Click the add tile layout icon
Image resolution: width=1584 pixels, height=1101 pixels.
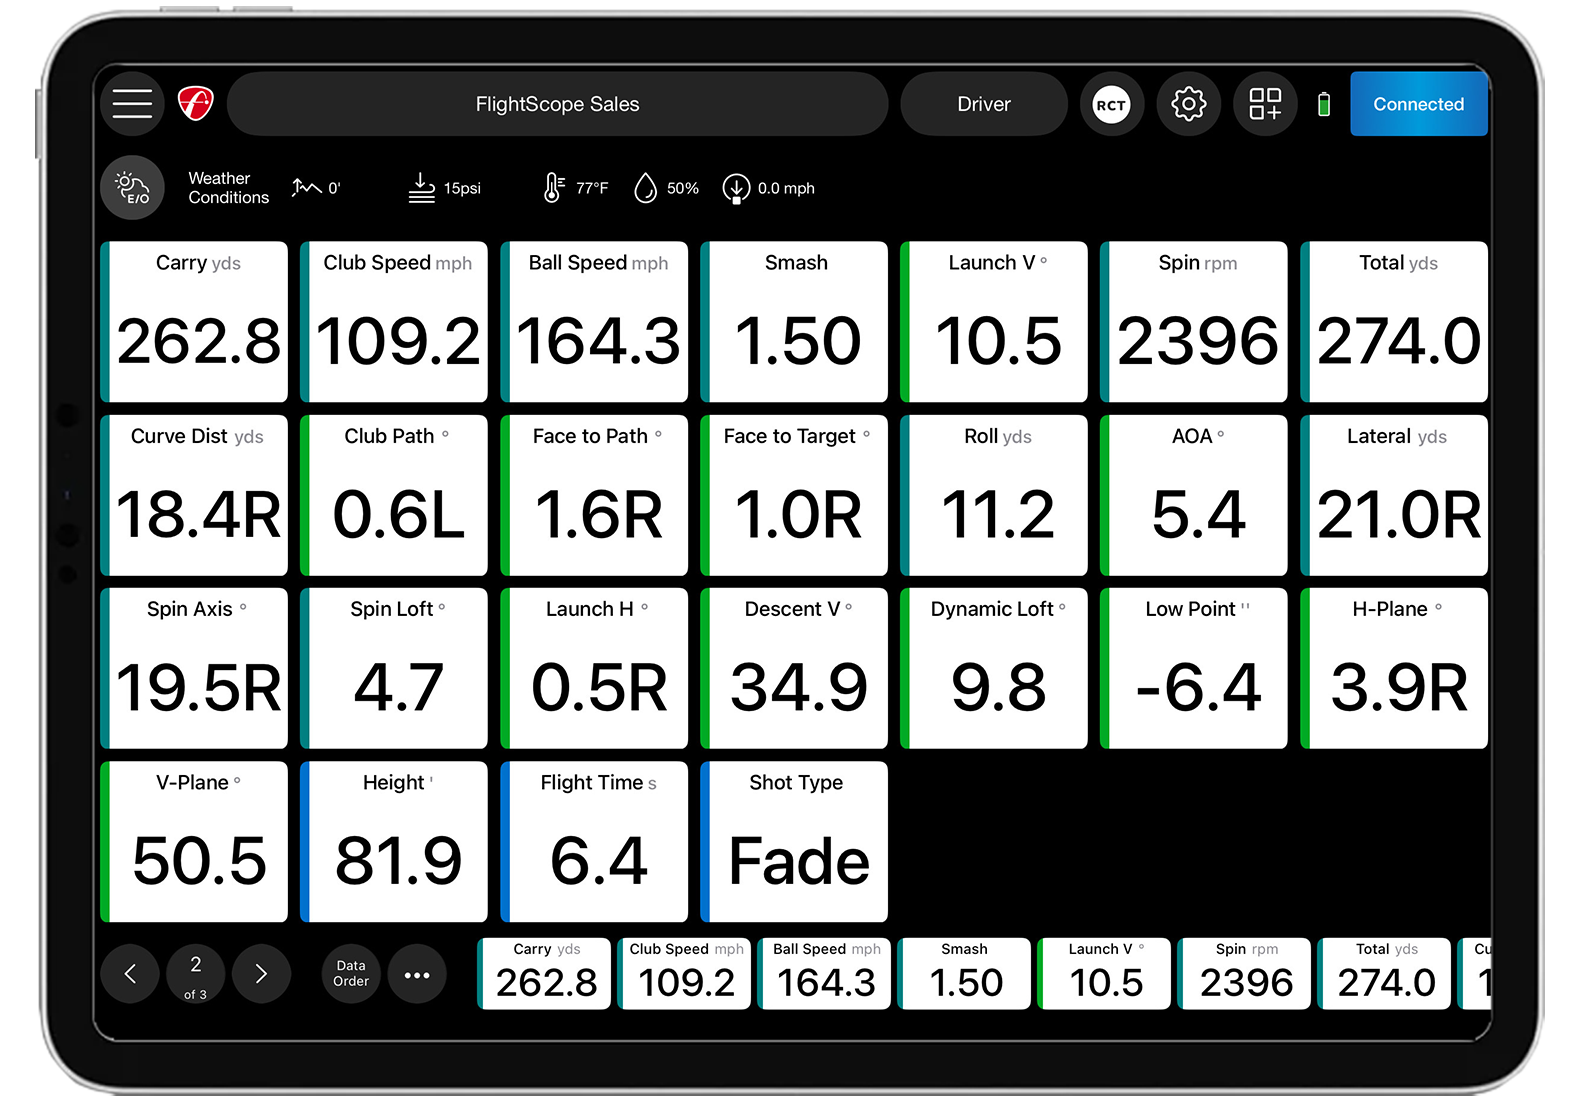(1265, 104)
